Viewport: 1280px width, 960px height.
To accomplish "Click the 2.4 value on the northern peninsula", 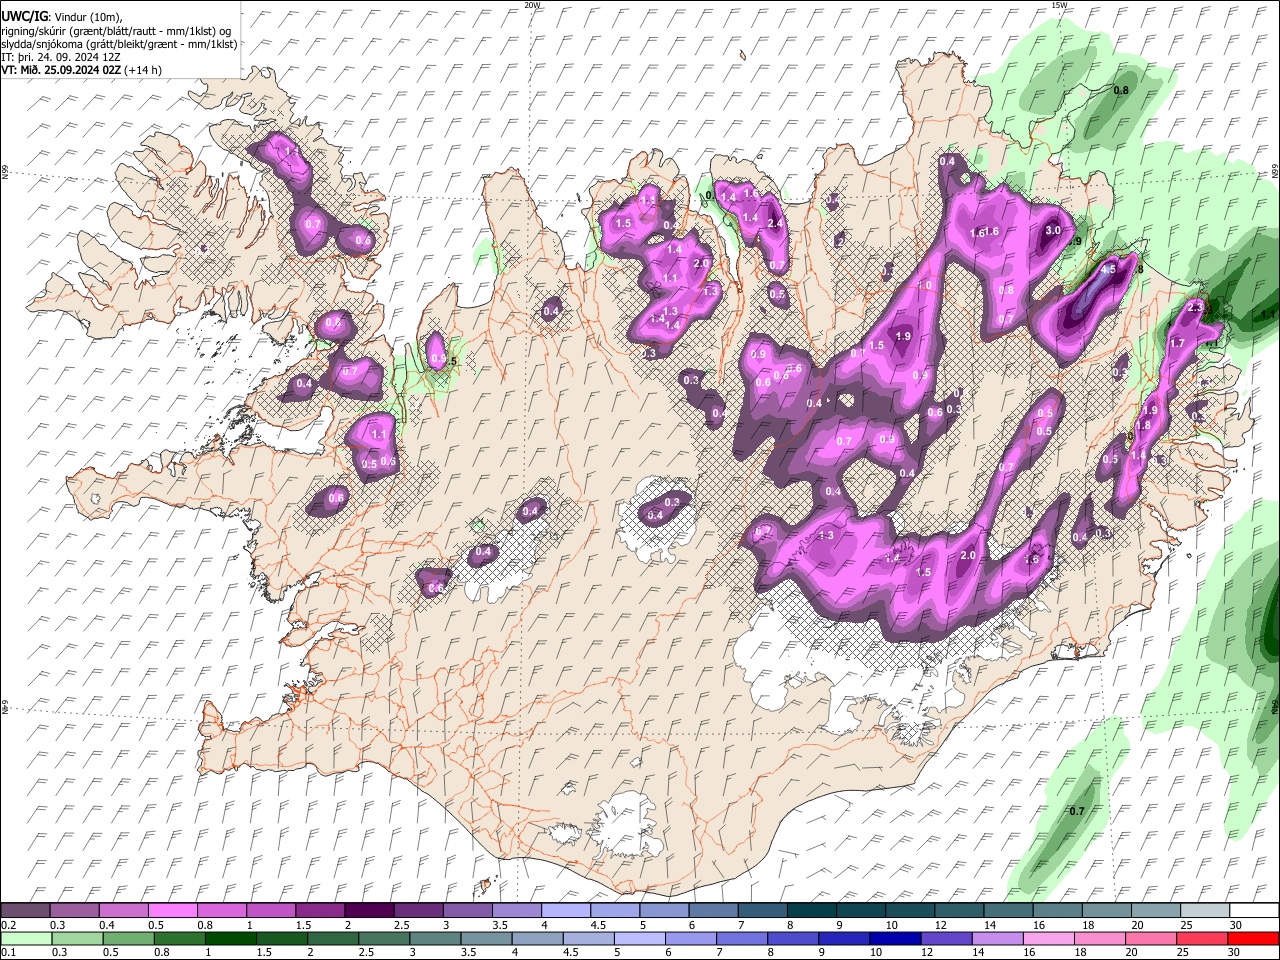I will point(774,223).
